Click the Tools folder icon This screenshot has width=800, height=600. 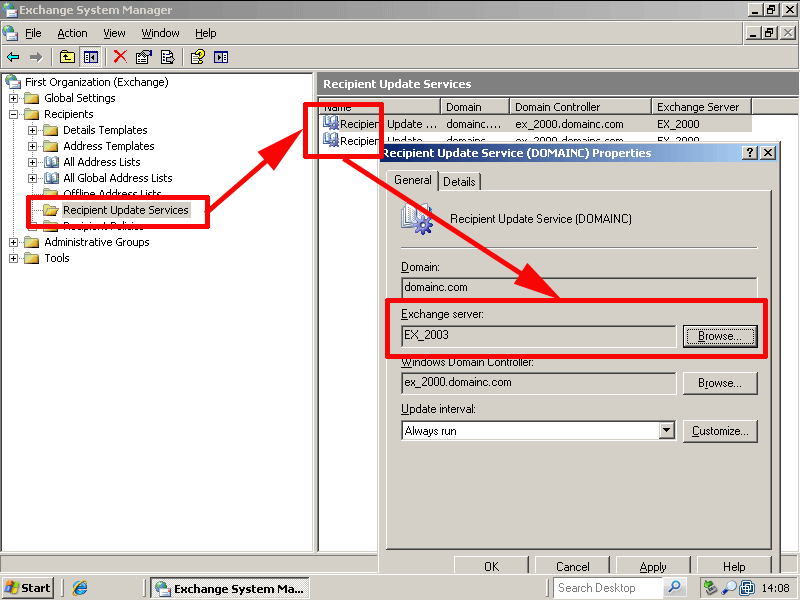point(32,258)
